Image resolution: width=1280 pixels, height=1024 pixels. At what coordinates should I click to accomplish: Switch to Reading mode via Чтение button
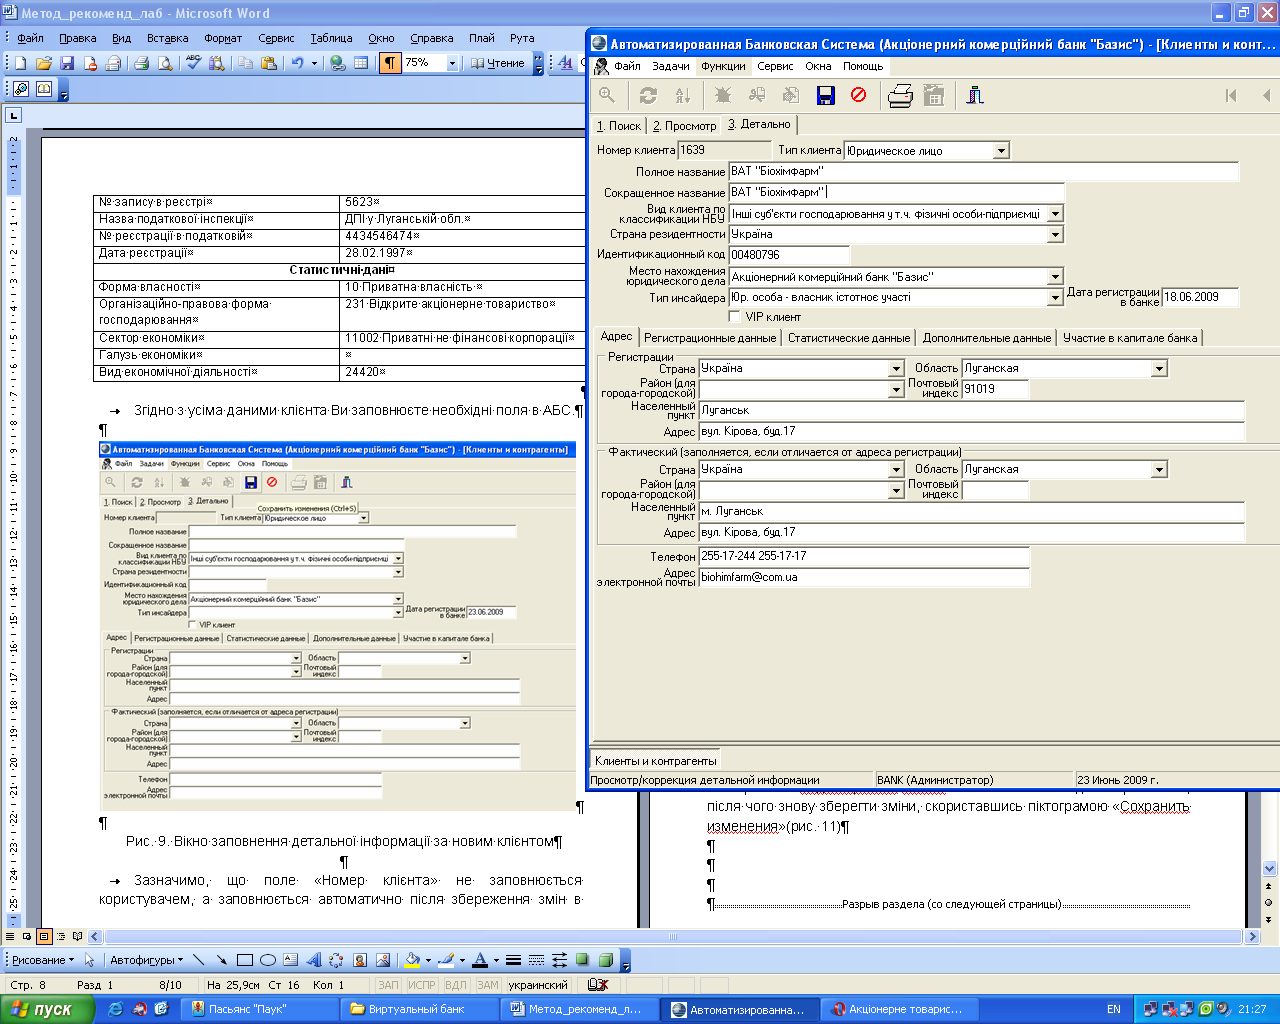(x=497, y=63)
